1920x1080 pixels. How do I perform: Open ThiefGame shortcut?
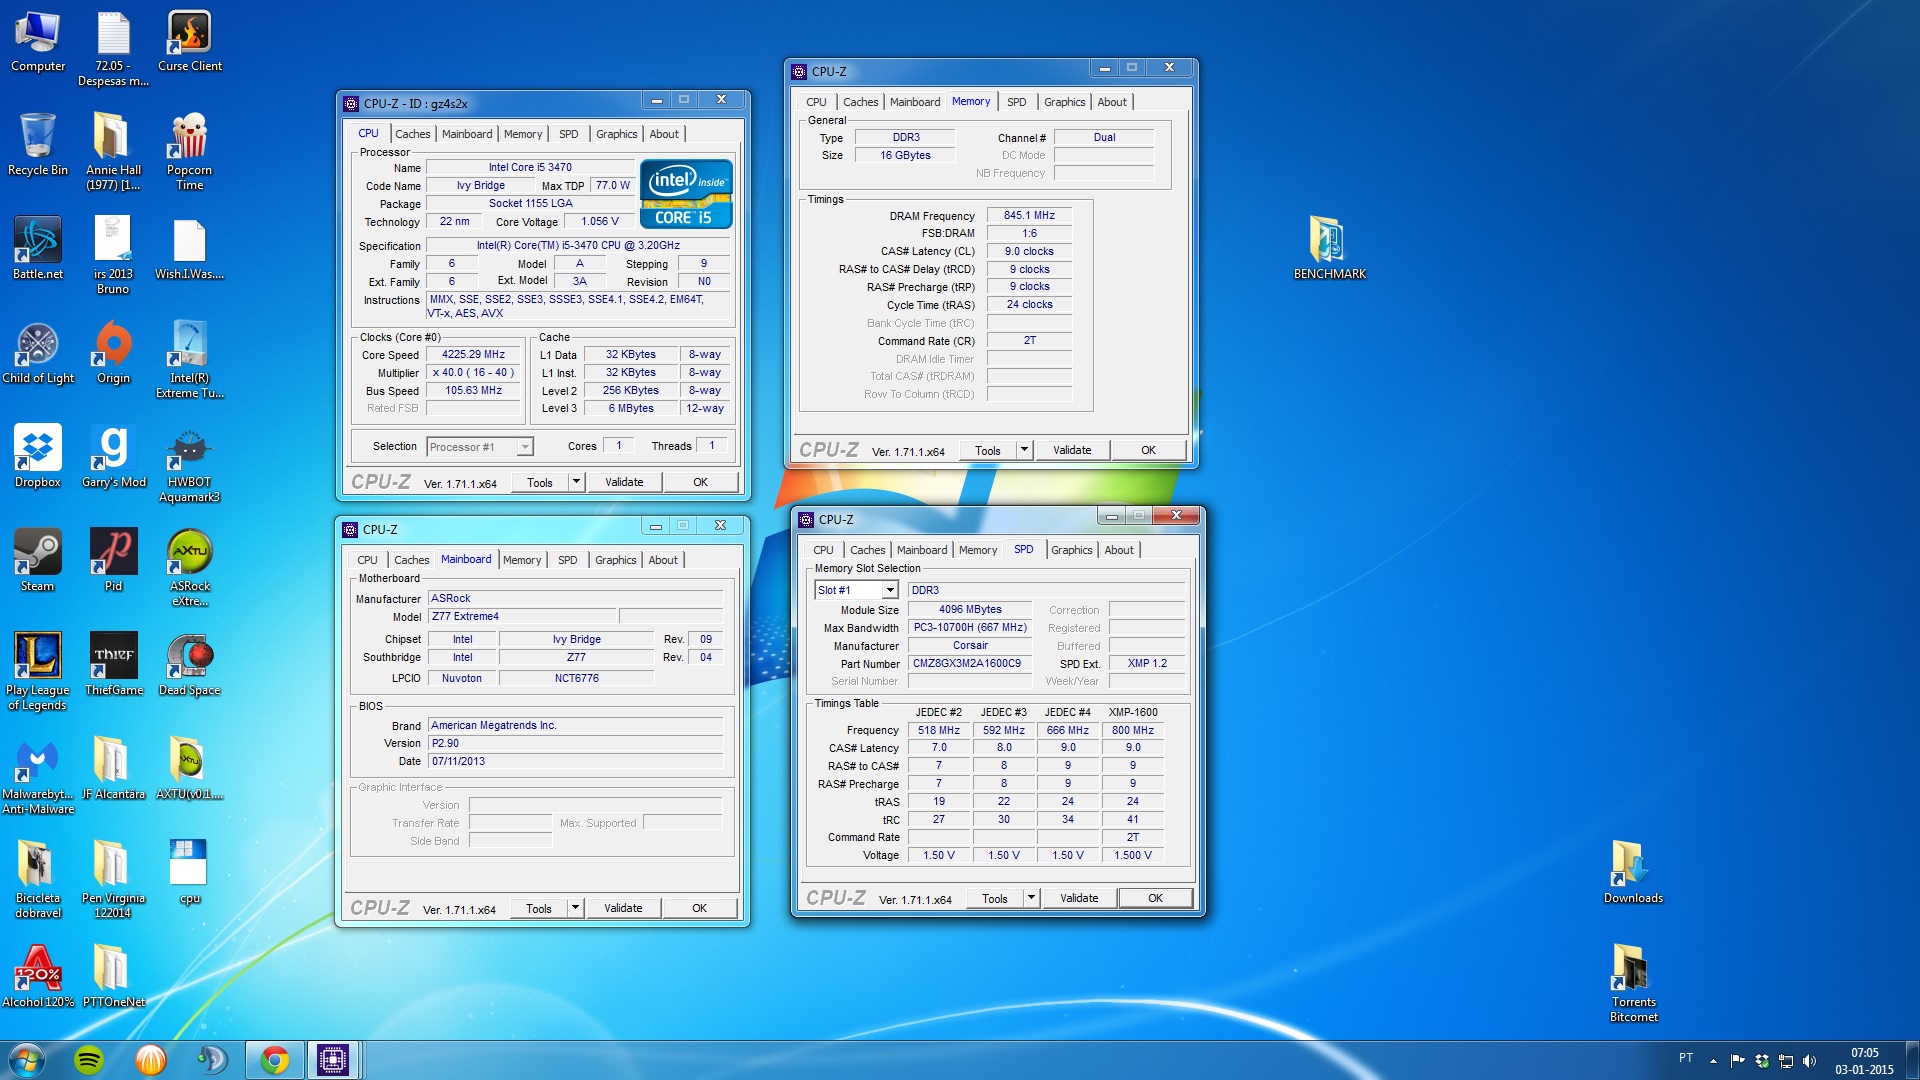point(114,666)
